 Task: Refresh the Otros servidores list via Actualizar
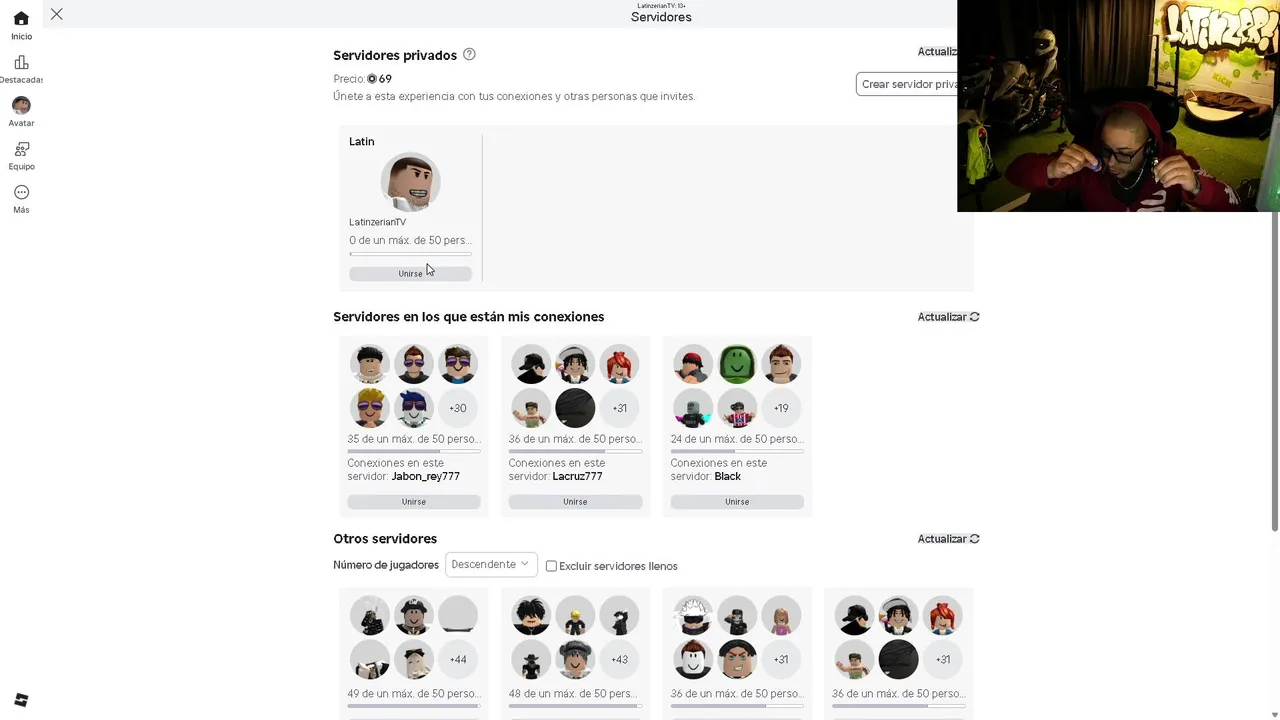948,539
